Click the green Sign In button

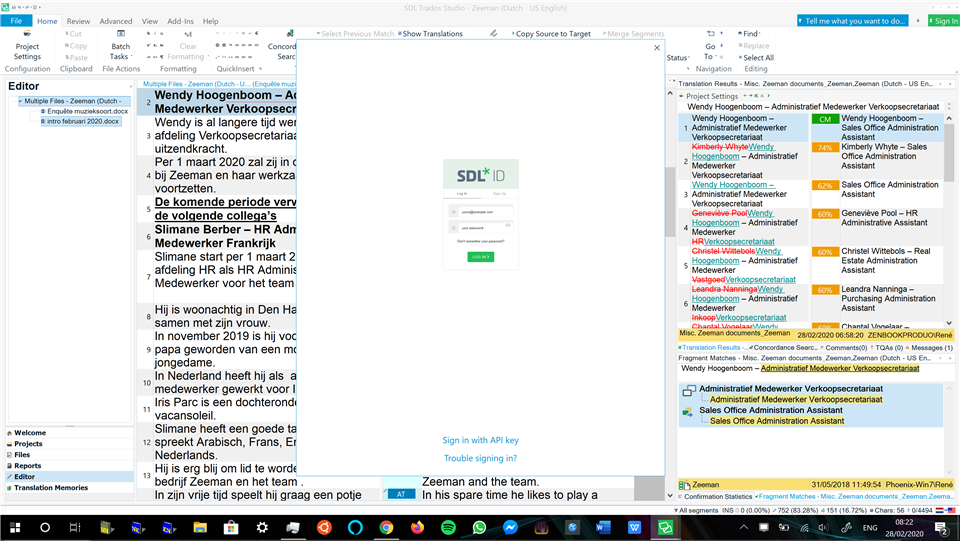tap(944, 21)
